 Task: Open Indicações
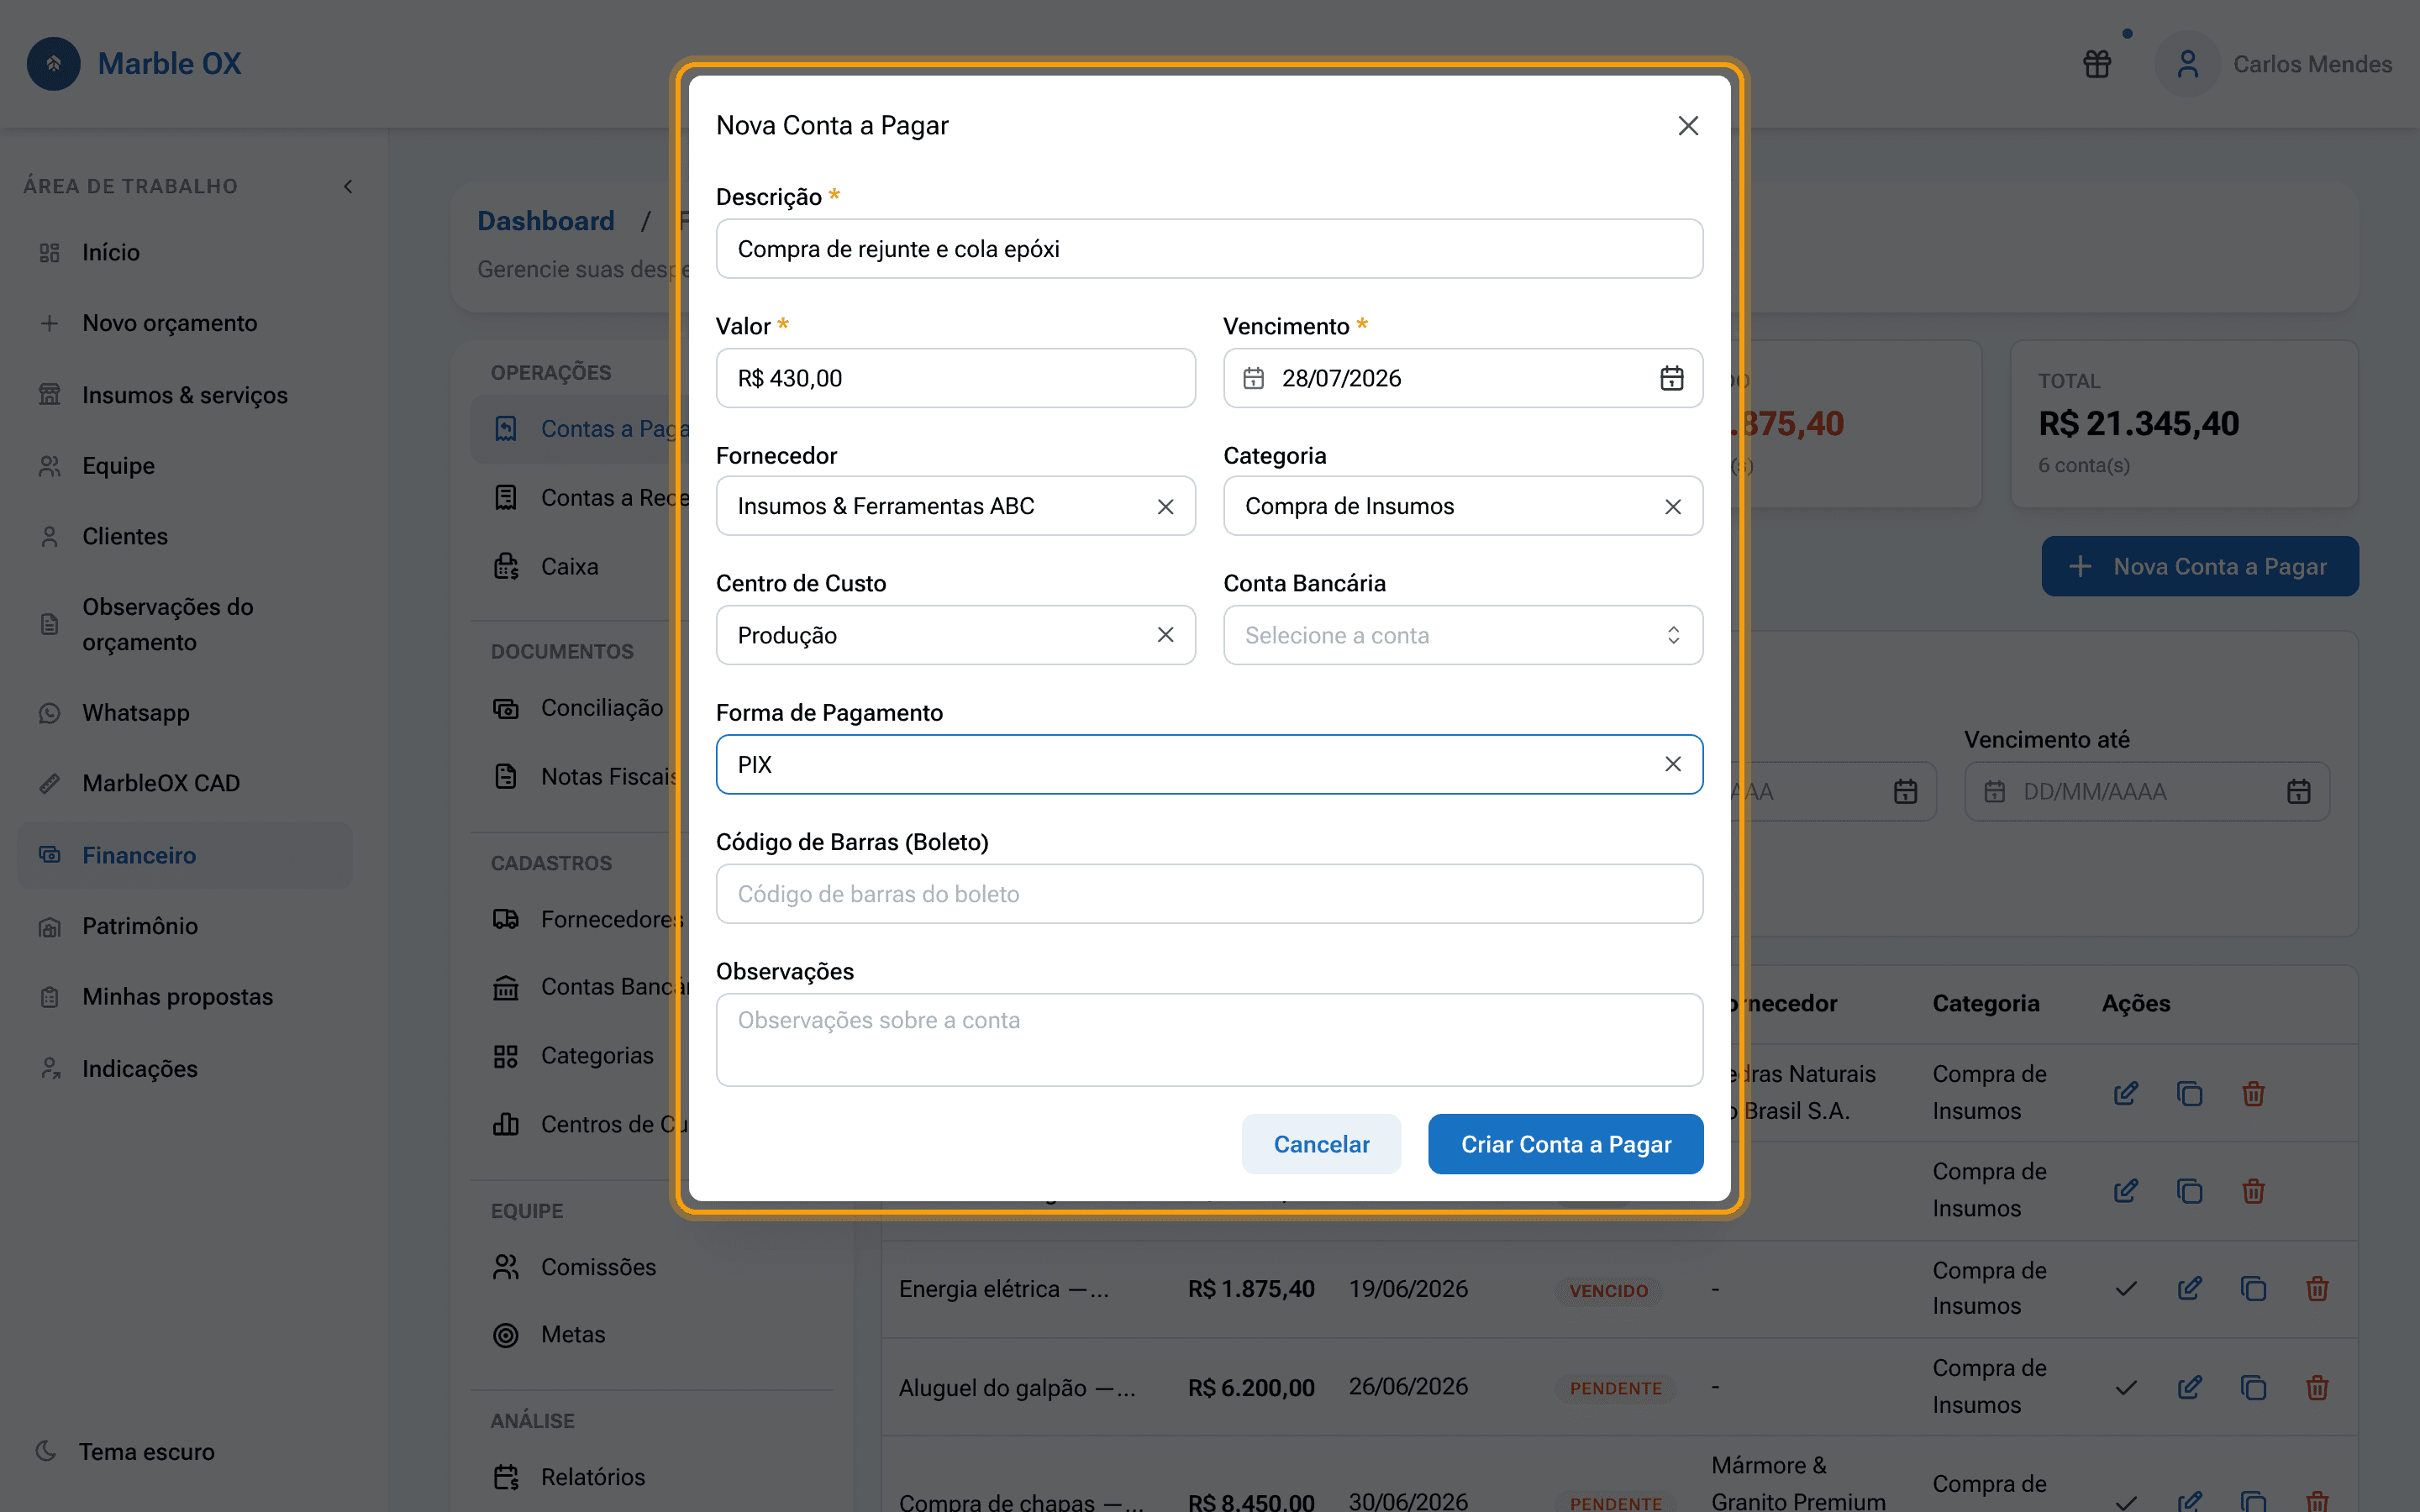coord(185,1069)
